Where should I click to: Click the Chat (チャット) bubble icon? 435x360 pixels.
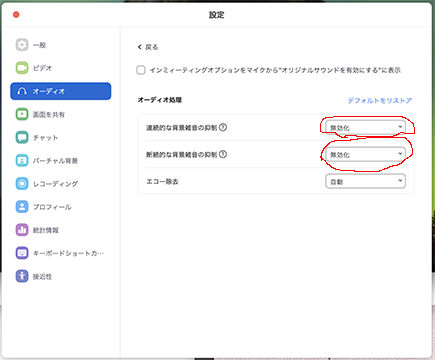[x=22, y=137]
